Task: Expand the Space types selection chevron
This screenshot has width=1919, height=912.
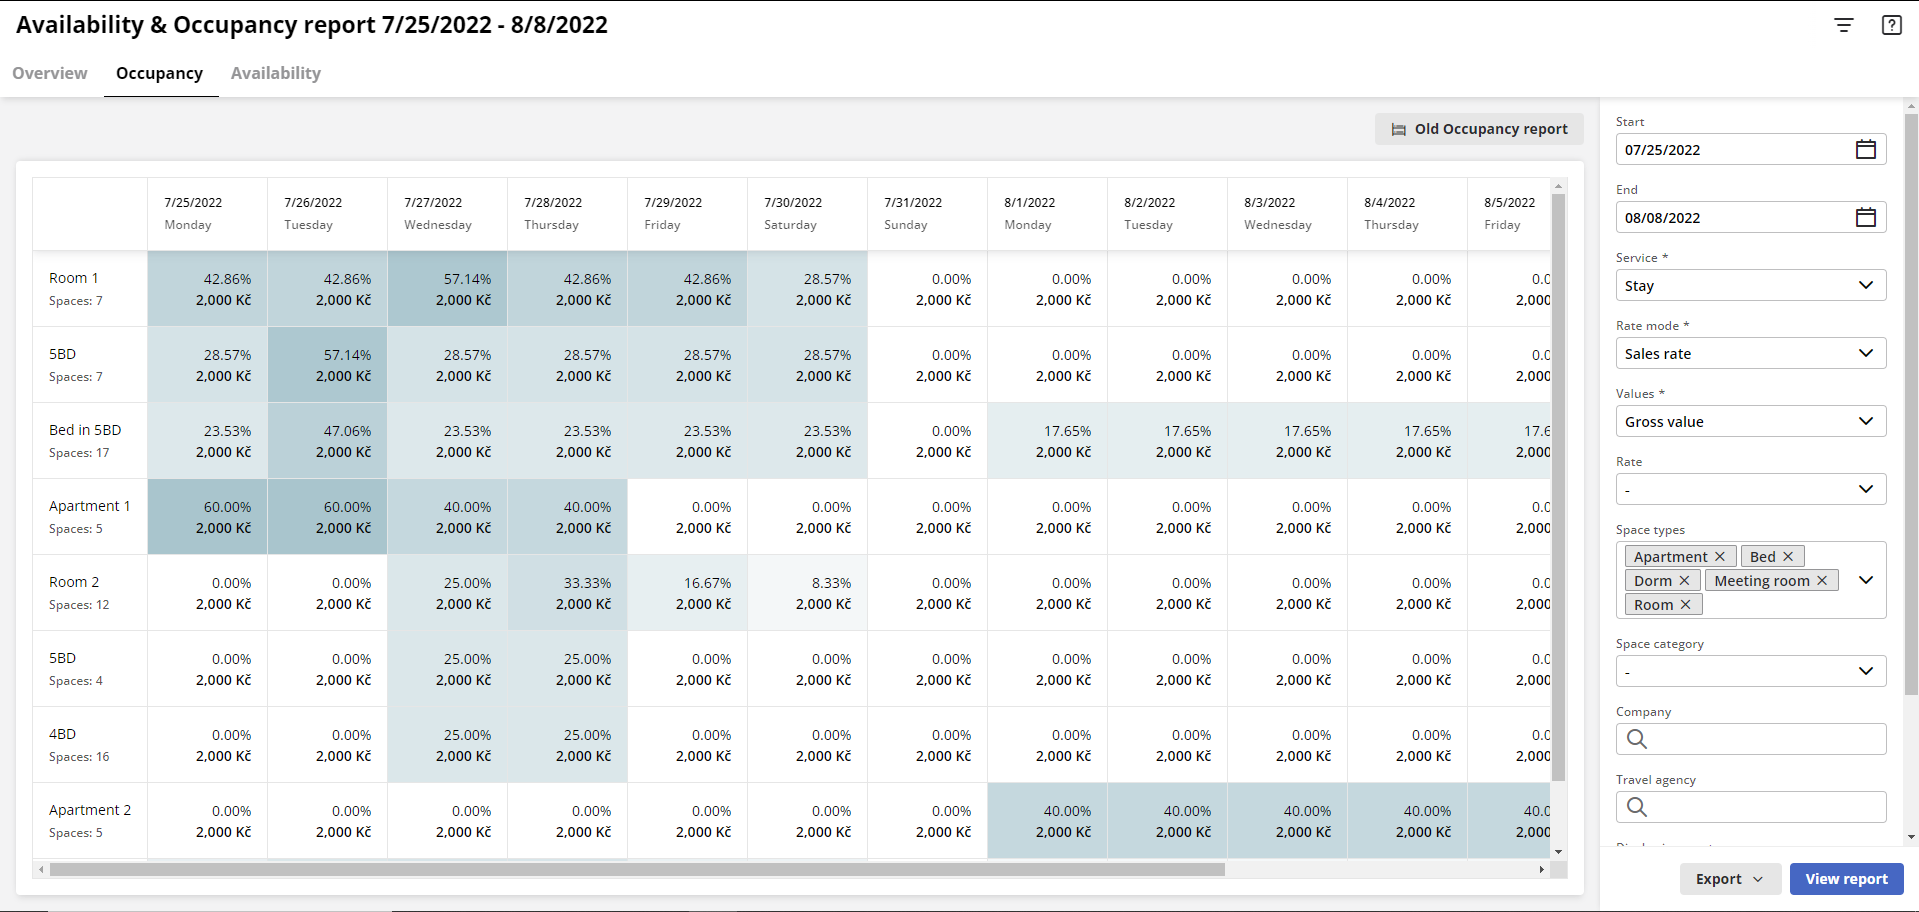Action: tap(1865, 580)
